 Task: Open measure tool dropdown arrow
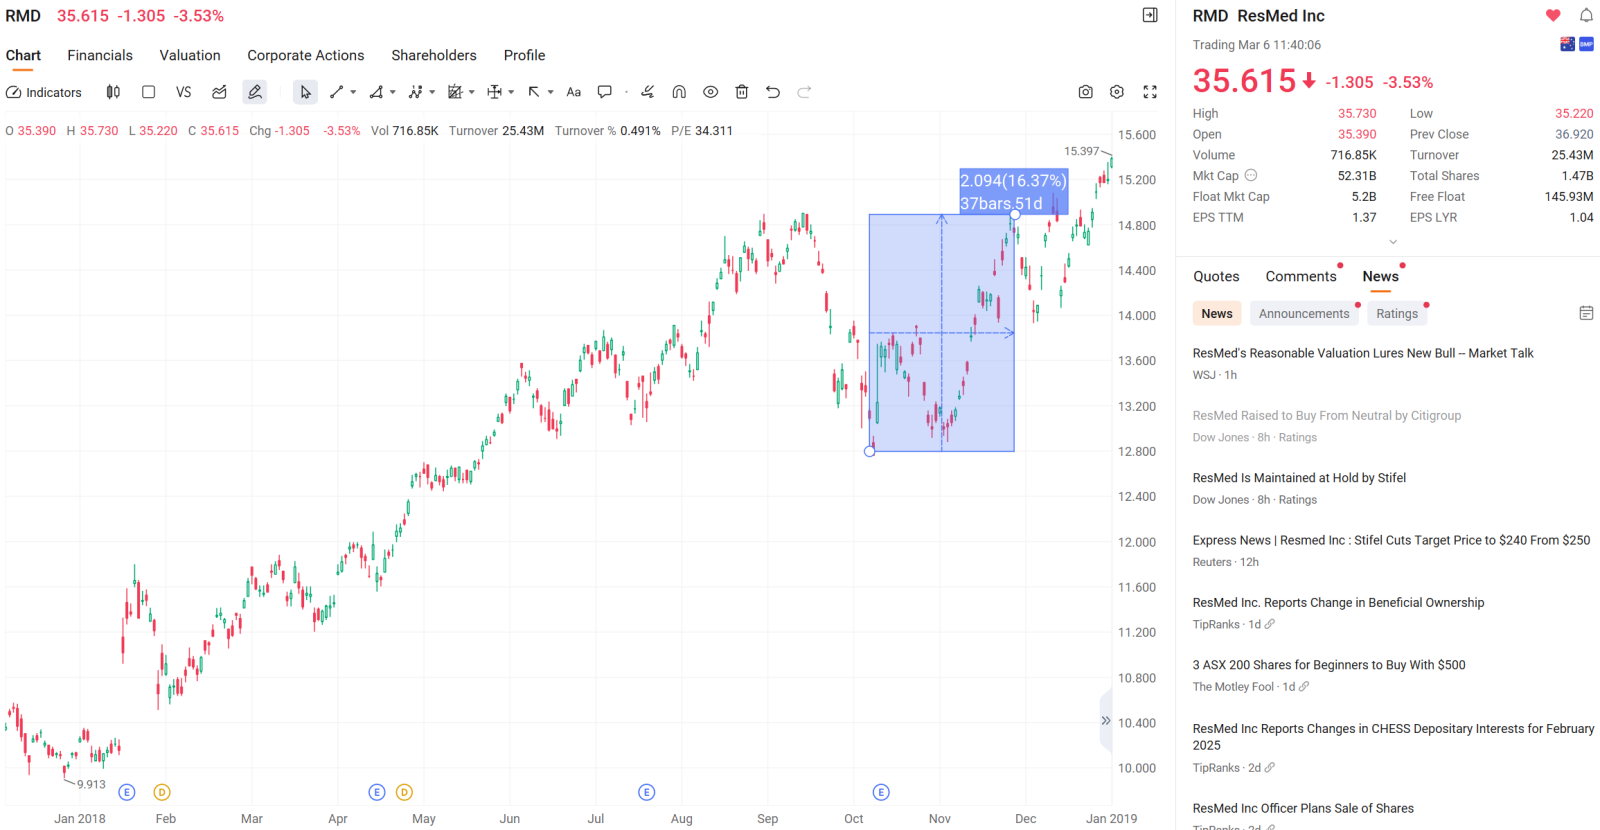[x=511, y=92]
